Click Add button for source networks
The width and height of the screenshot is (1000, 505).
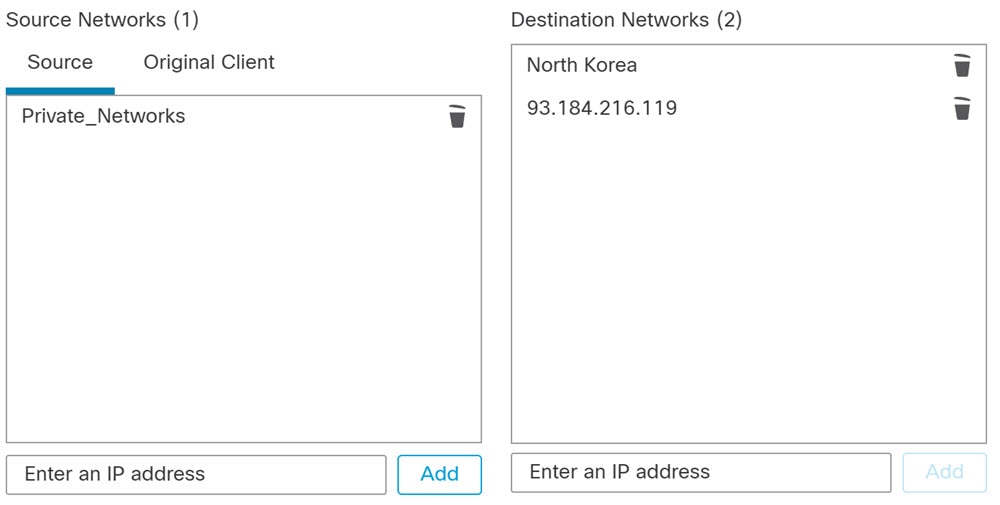[x=439, y=474]
